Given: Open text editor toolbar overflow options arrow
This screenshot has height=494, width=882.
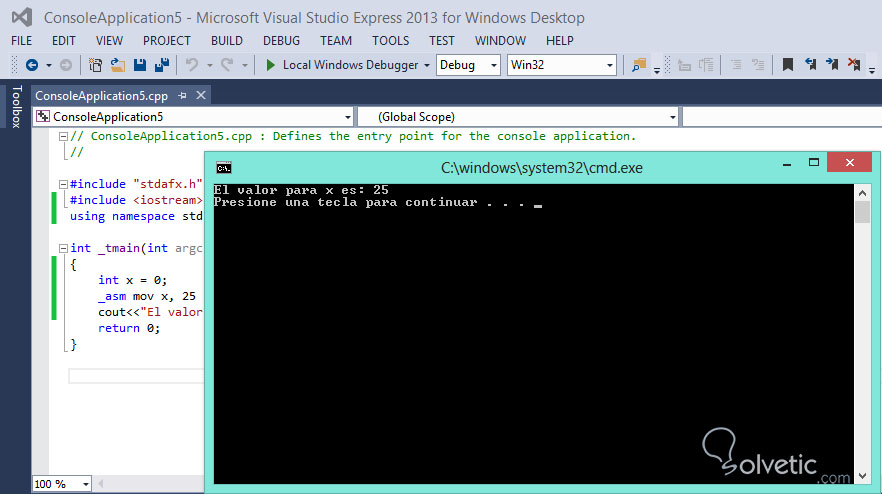Looking at the screenshot, I should click(x=872, y=70).
